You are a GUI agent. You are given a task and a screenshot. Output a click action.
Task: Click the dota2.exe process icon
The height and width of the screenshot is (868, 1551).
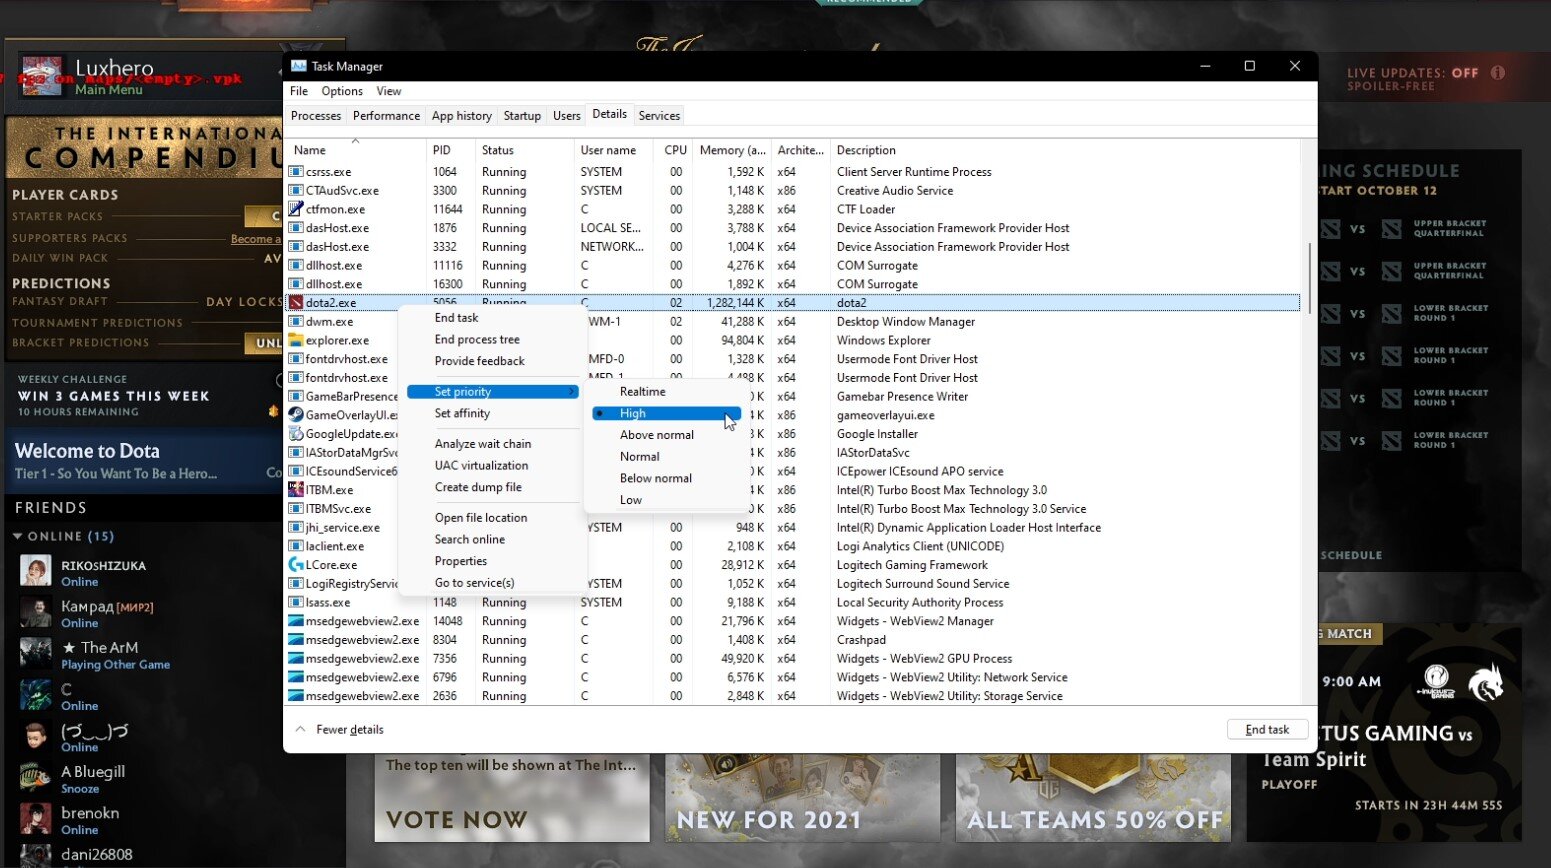tap(296, 303)
